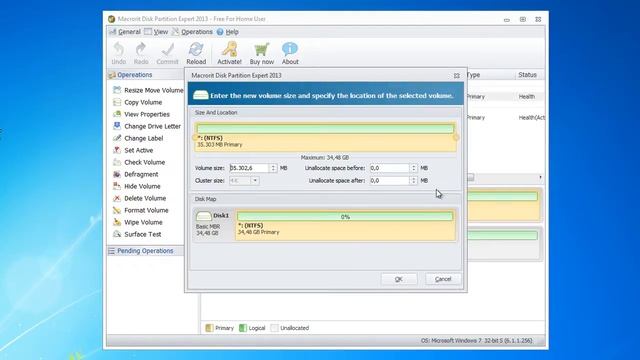Click Hide Volume operation

137,186
